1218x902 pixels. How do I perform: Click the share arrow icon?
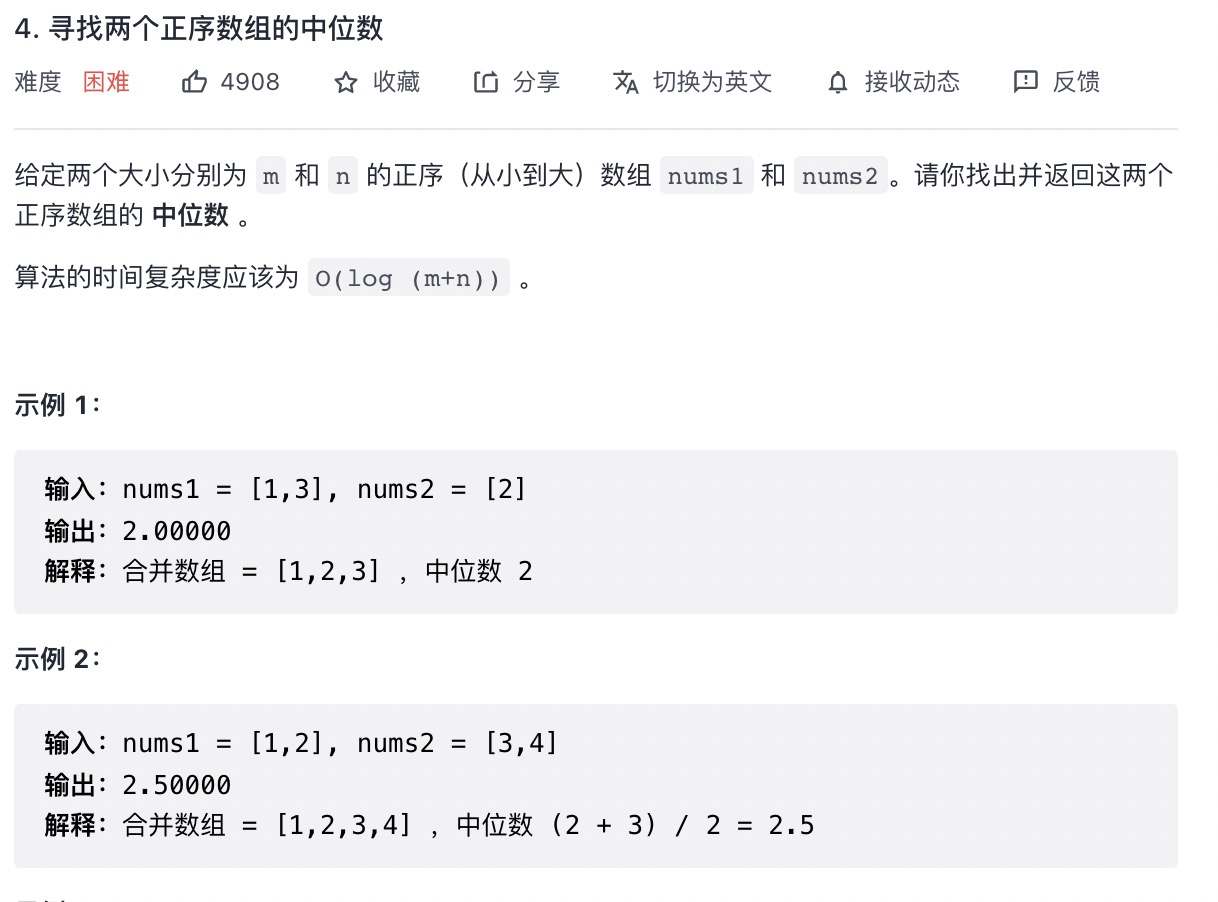tap(486, 82)
